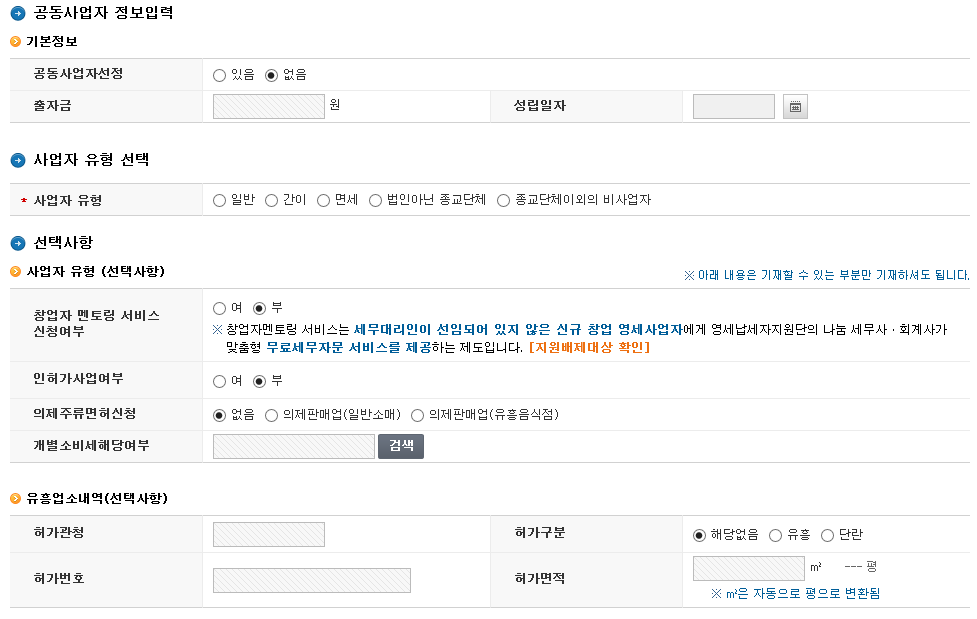Choose 간이 as 사업자 유형
The height and width of the screenshot is (619, 977).
click(x=271, y=201)
